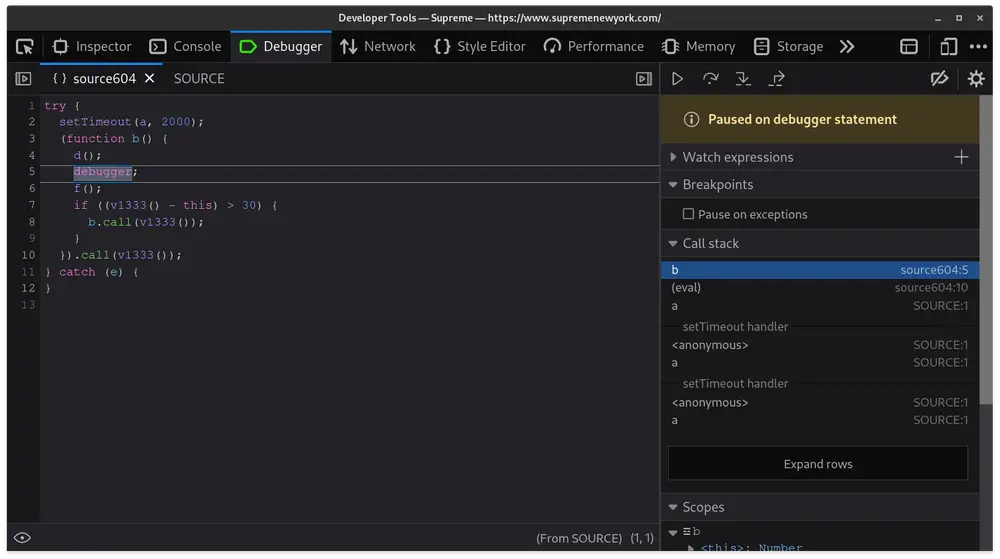Screen dimensions: 1000x559
Task: Open the Style Editor tab
Action: (x=480, y=47)
